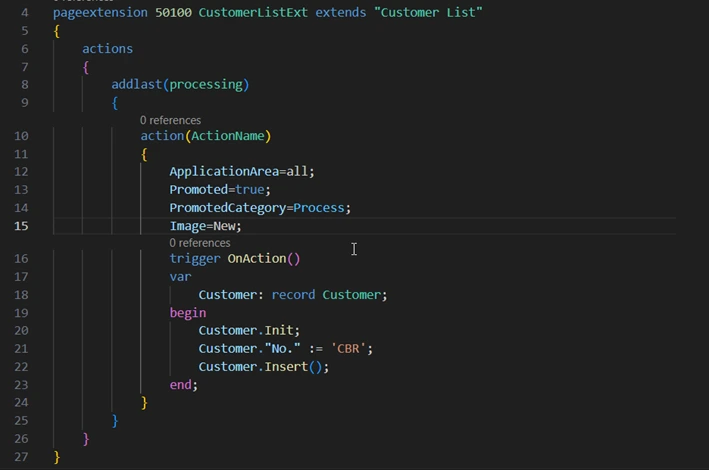
Task: Select line number 27 in the gutter
Action: point(21,457)
